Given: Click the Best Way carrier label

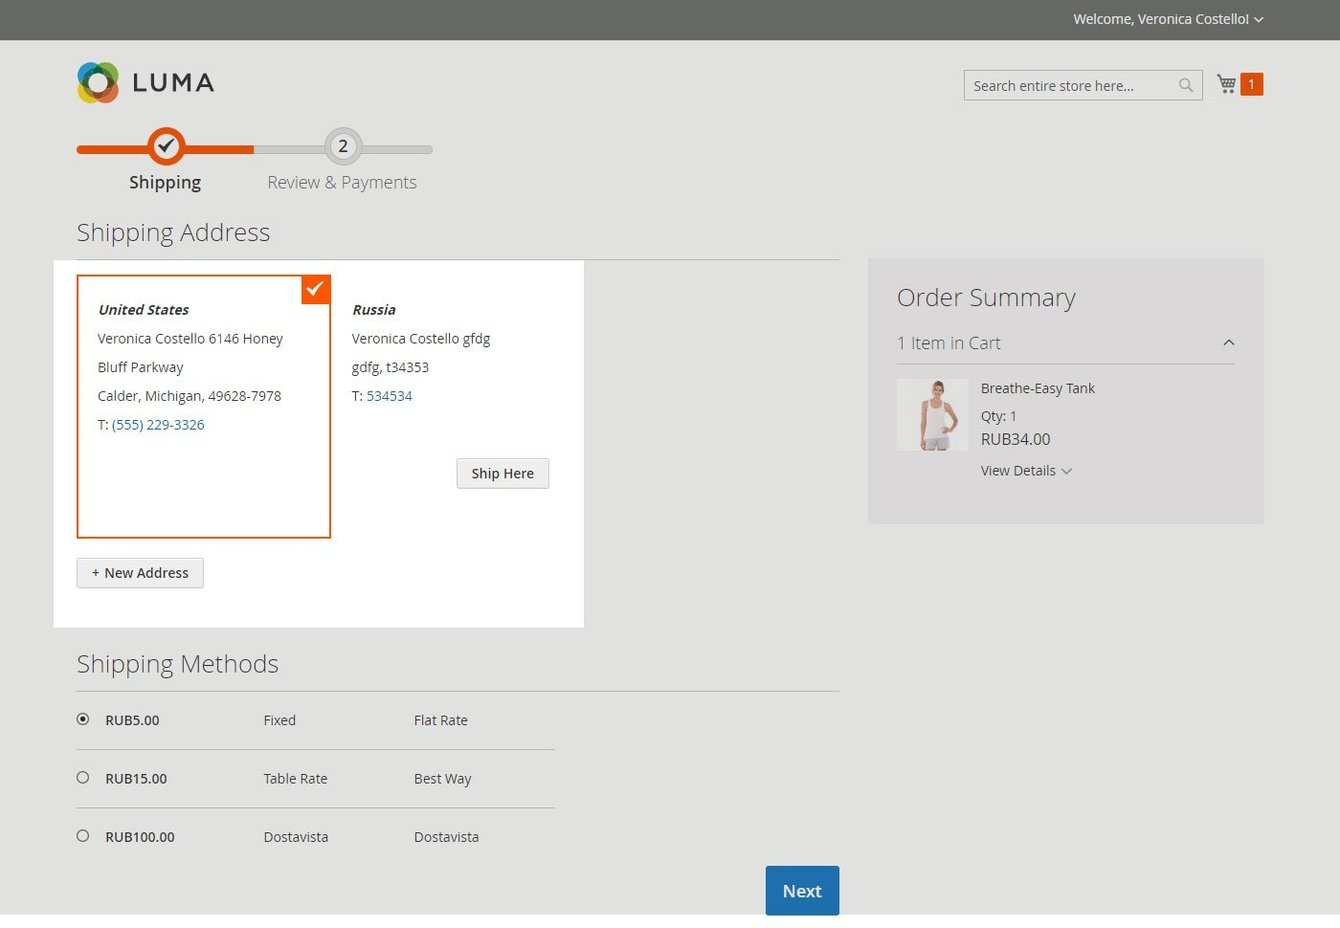Looking at the screenshot, I should (443, 779).
